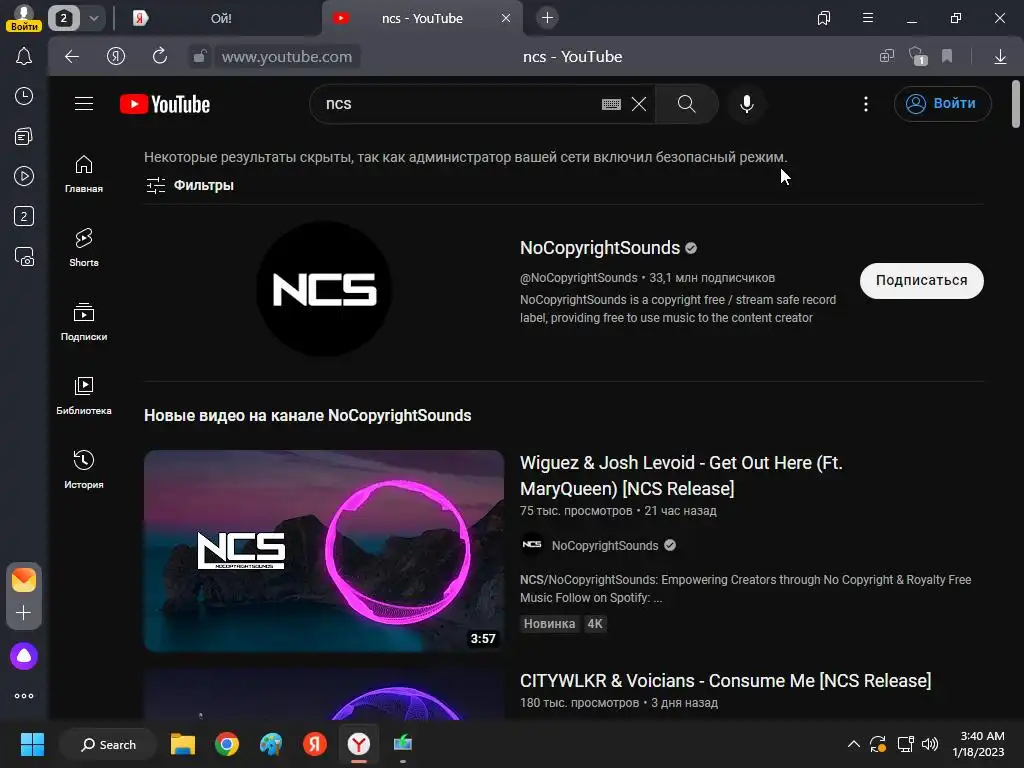Open the video play icon in browser sidebar
This screenshot has width=1024, height=768.
24,176
